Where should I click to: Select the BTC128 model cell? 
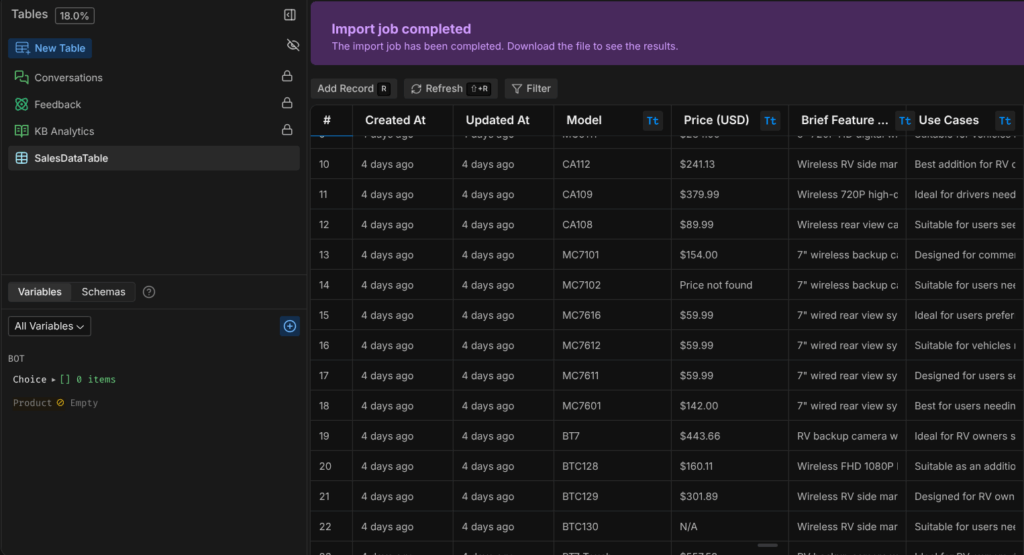613,466
